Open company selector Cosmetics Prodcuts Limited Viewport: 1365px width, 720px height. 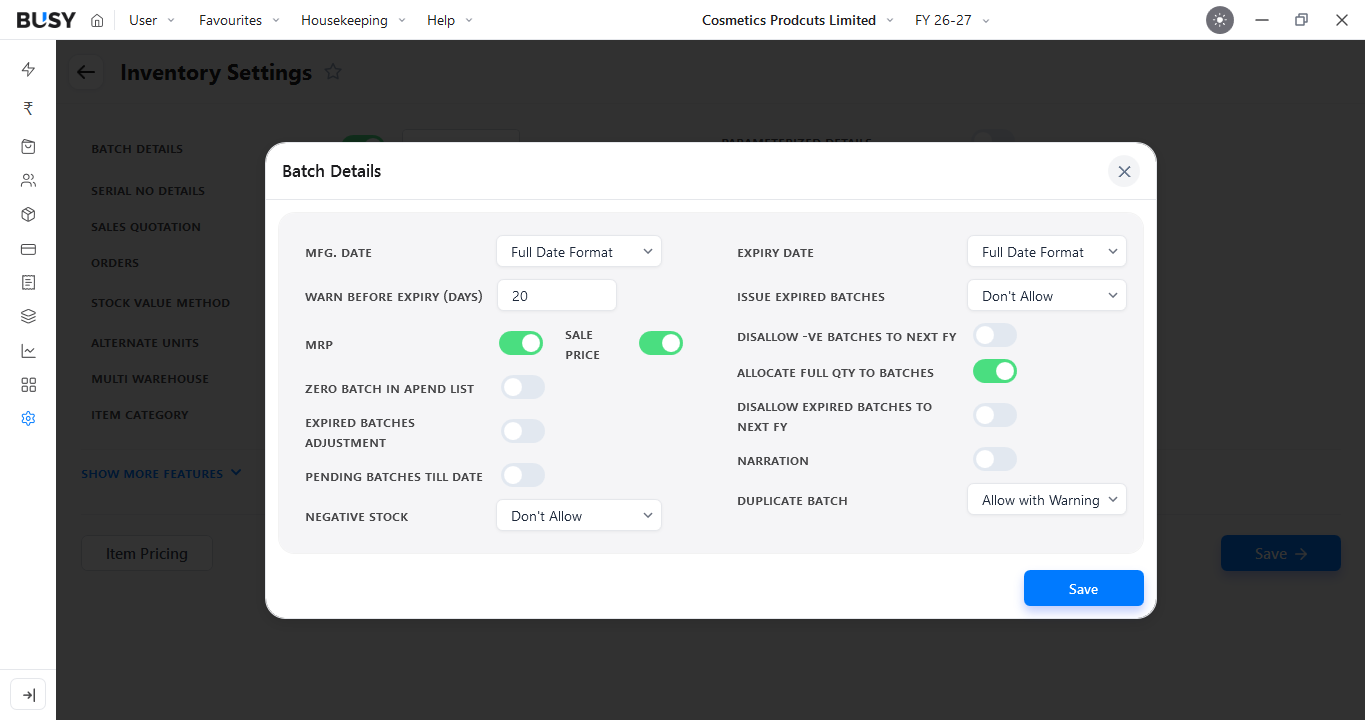tap(798, 20)
